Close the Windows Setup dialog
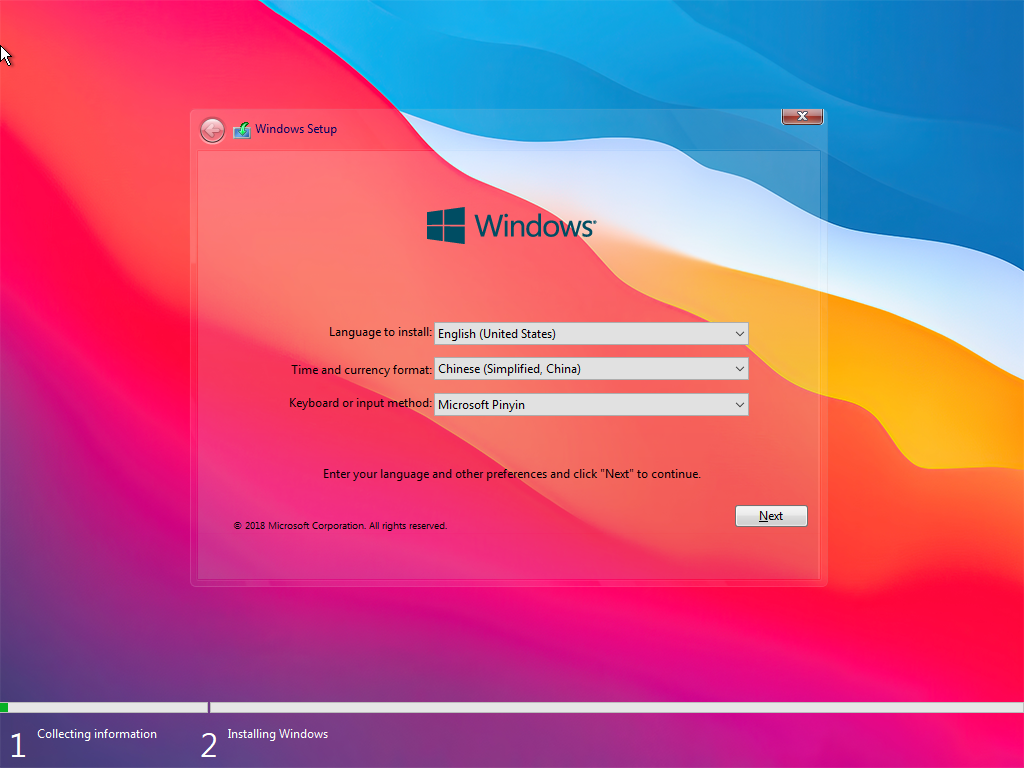 (802, 116)
